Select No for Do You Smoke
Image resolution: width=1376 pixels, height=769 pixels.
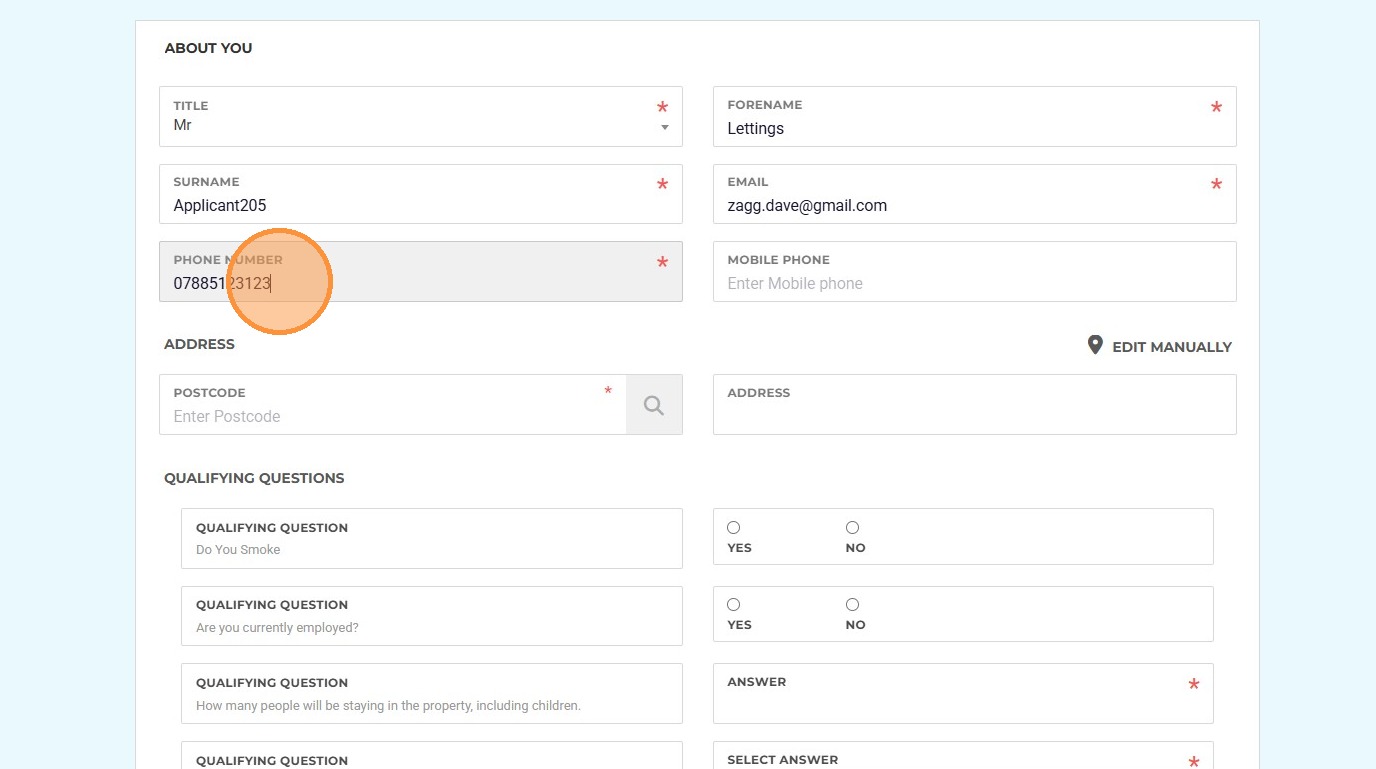tap(853, 527)
